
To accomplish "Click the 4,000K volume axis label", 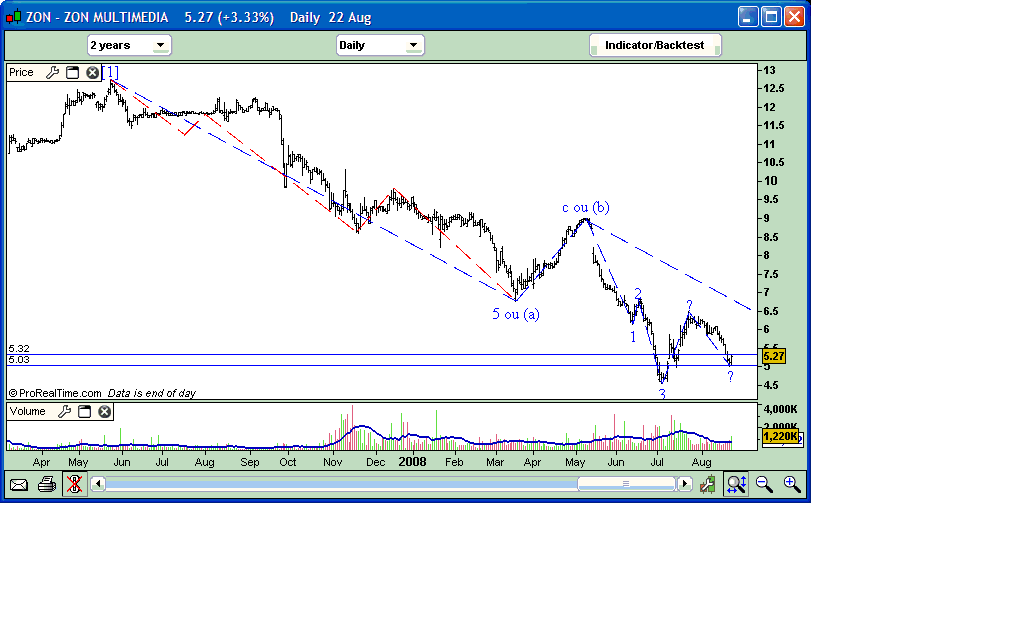I will click(781, 409).
